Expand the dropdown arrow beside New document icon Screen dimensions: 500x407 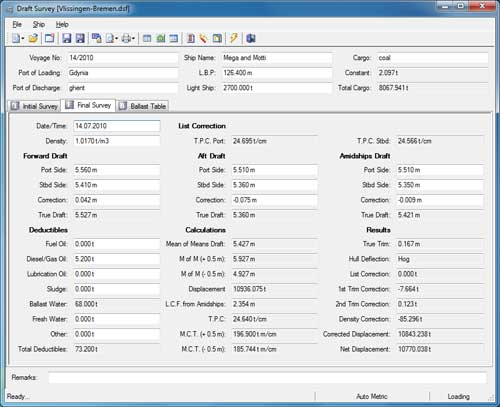23,39
